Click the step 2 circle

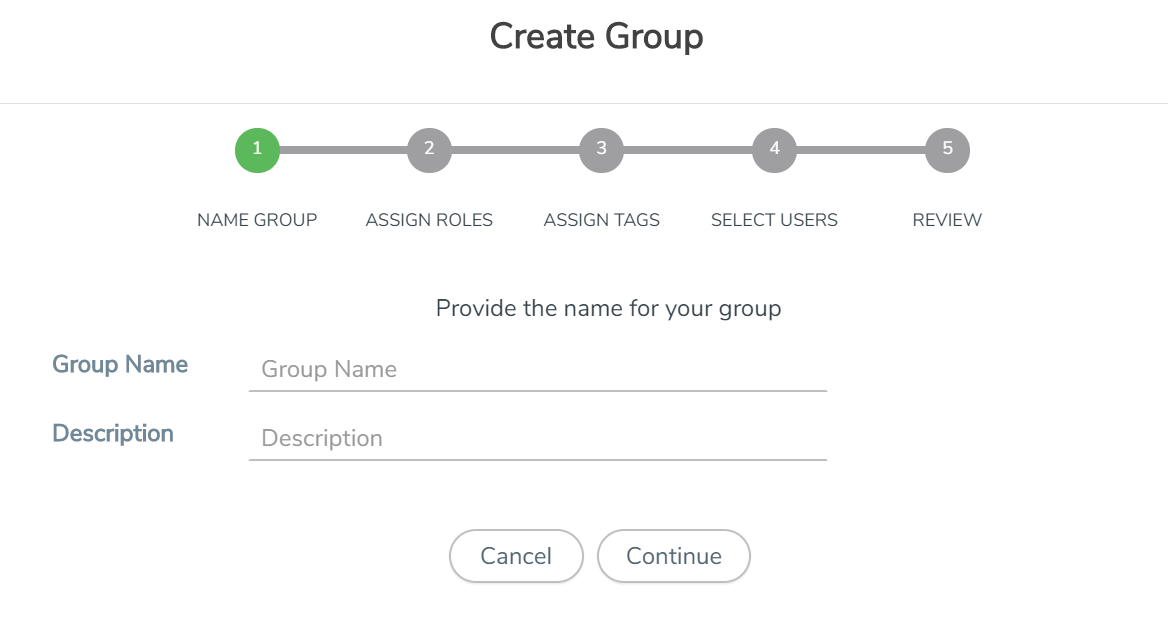coord(429,150)
